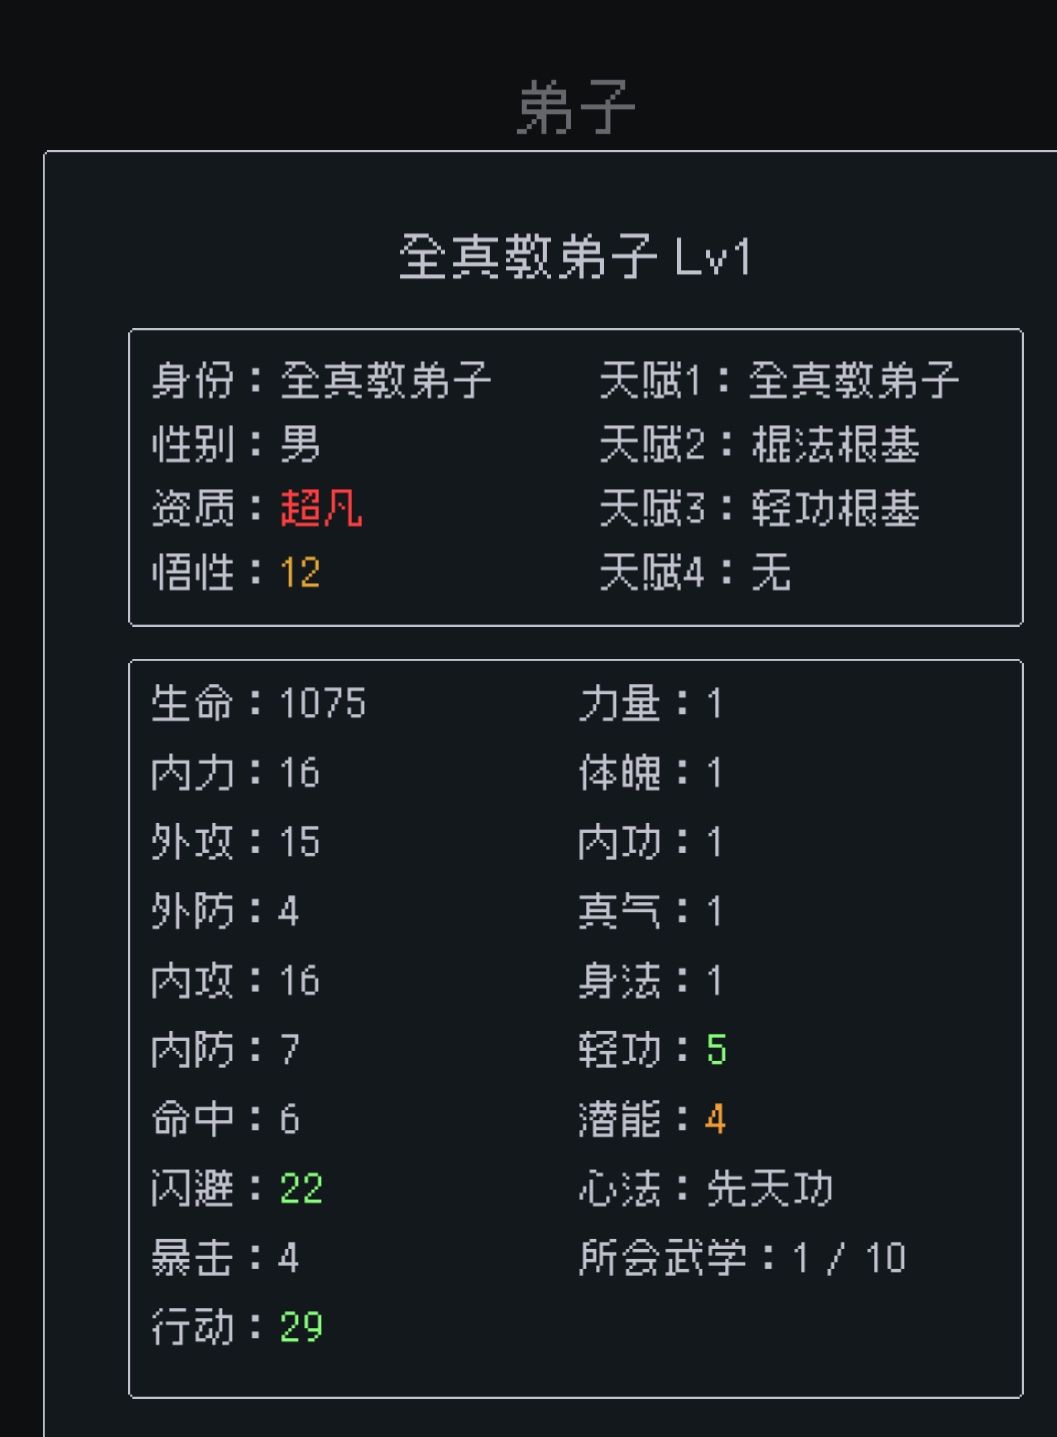Click the 生命 value 1075
The height and width of the screenshot is (1437, 1057).
point(322,703)
